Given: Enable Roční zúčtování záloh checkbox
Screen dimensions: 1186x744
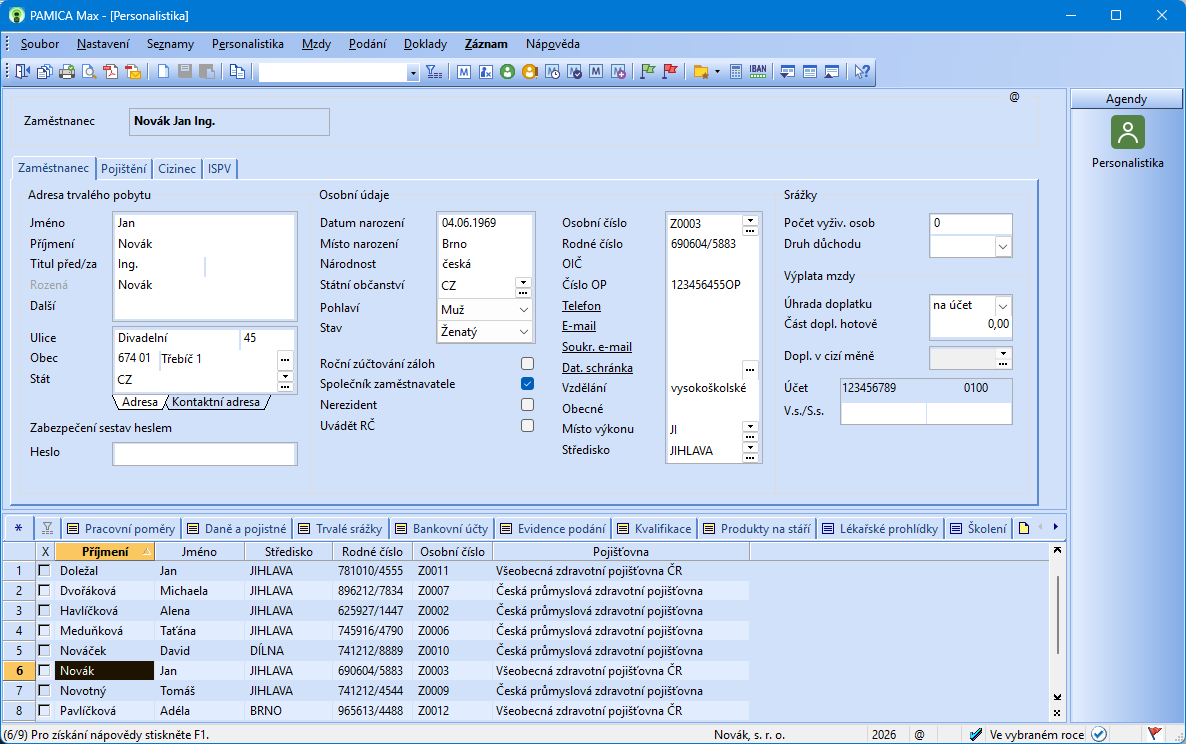Looking at the screenshot, I should (527, 363).
